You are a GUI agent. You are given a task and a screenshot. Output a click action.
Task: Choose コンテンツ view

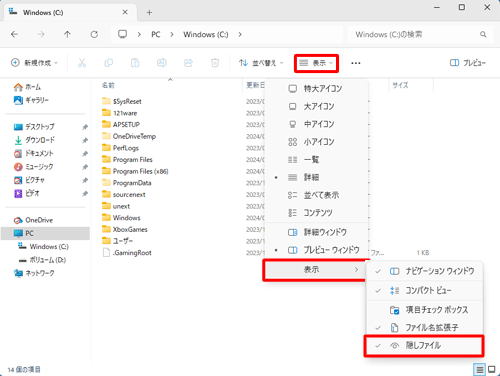pos(317,213)
